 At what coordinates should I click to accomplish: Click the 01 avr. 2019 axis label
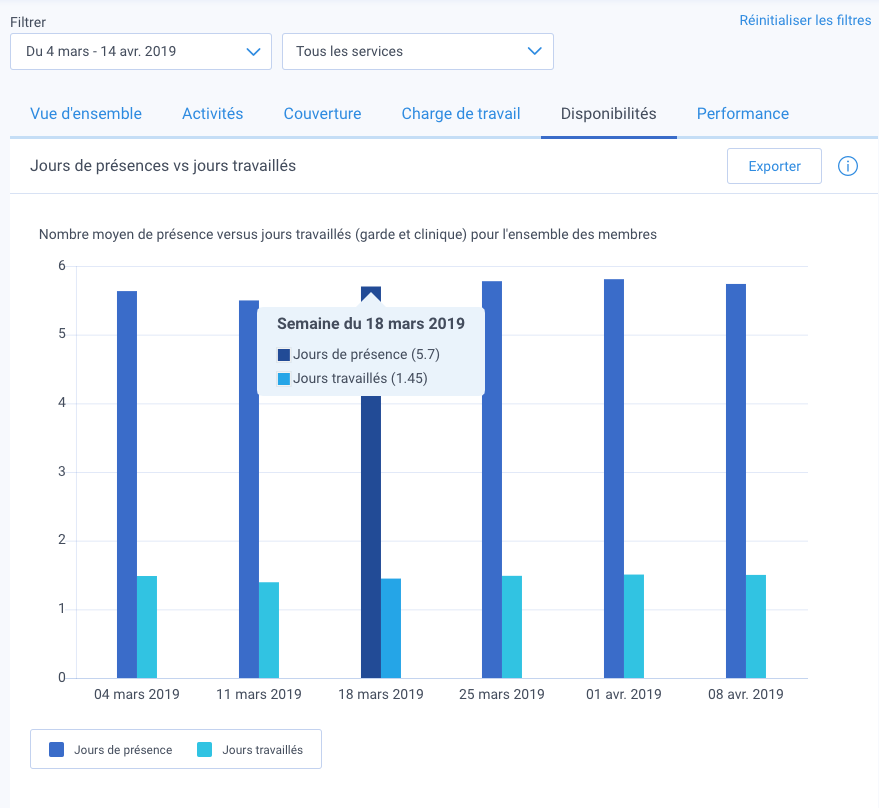(624, 694)
